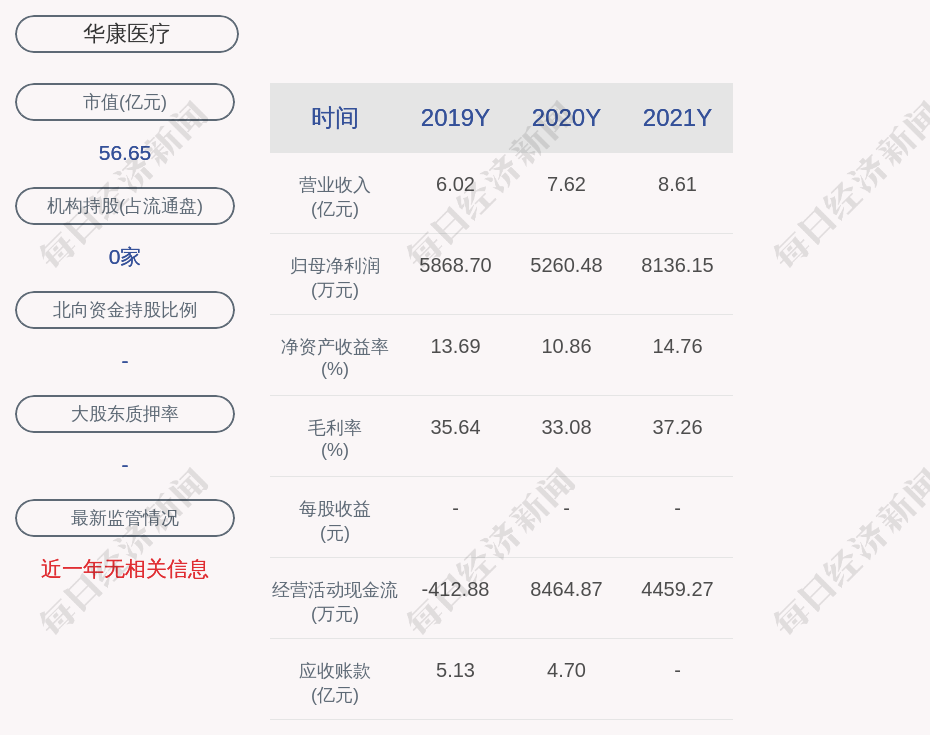Image resolution: width=930 pixels, height=735 pixels.
Task: Click the 0家 institution count
Action: pyautogui.click(x=125, y=257)
